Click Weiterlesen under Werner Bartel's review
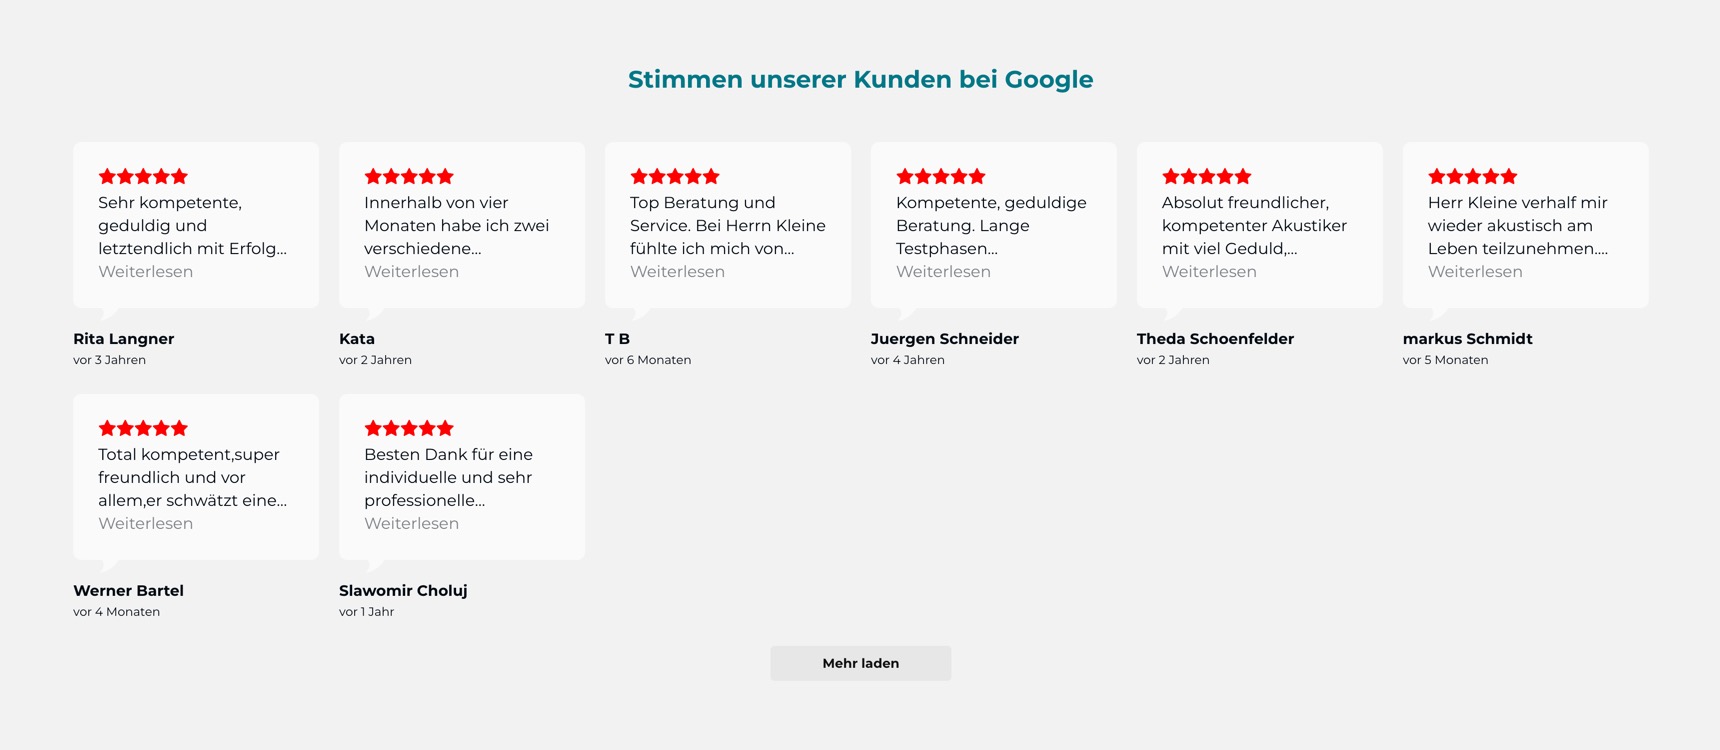The image size is (1720, 750). coord(146,524)
